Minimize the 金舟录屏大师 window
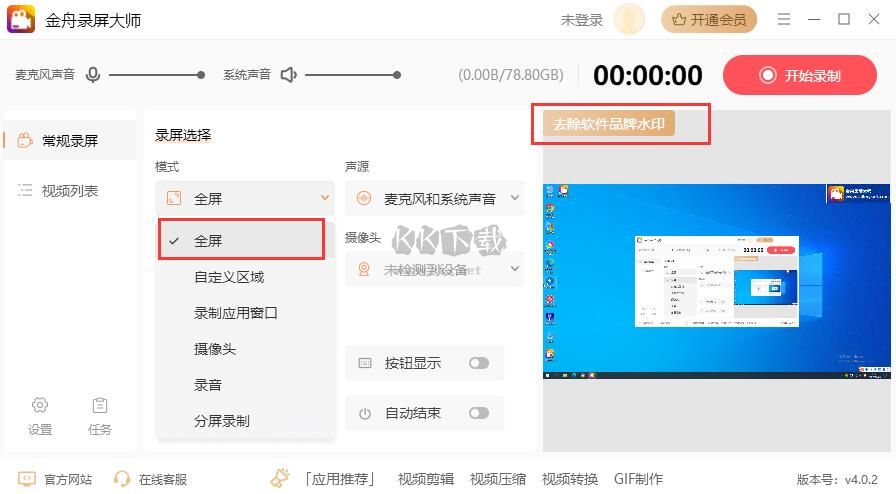This screenshot has height=494, width=896. pyautogui.click(x=814, y=19)
